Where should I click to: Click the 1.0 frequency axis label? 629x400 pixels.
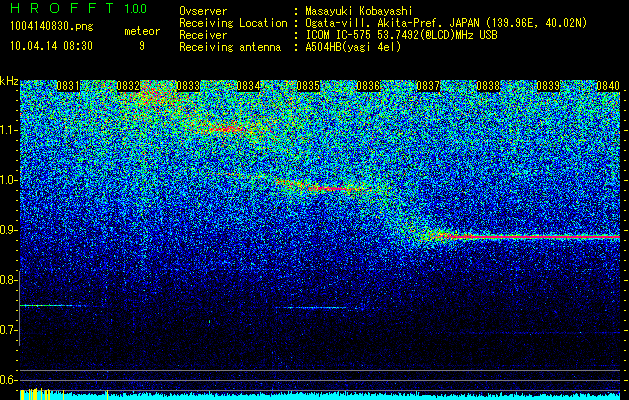(8, 180)
